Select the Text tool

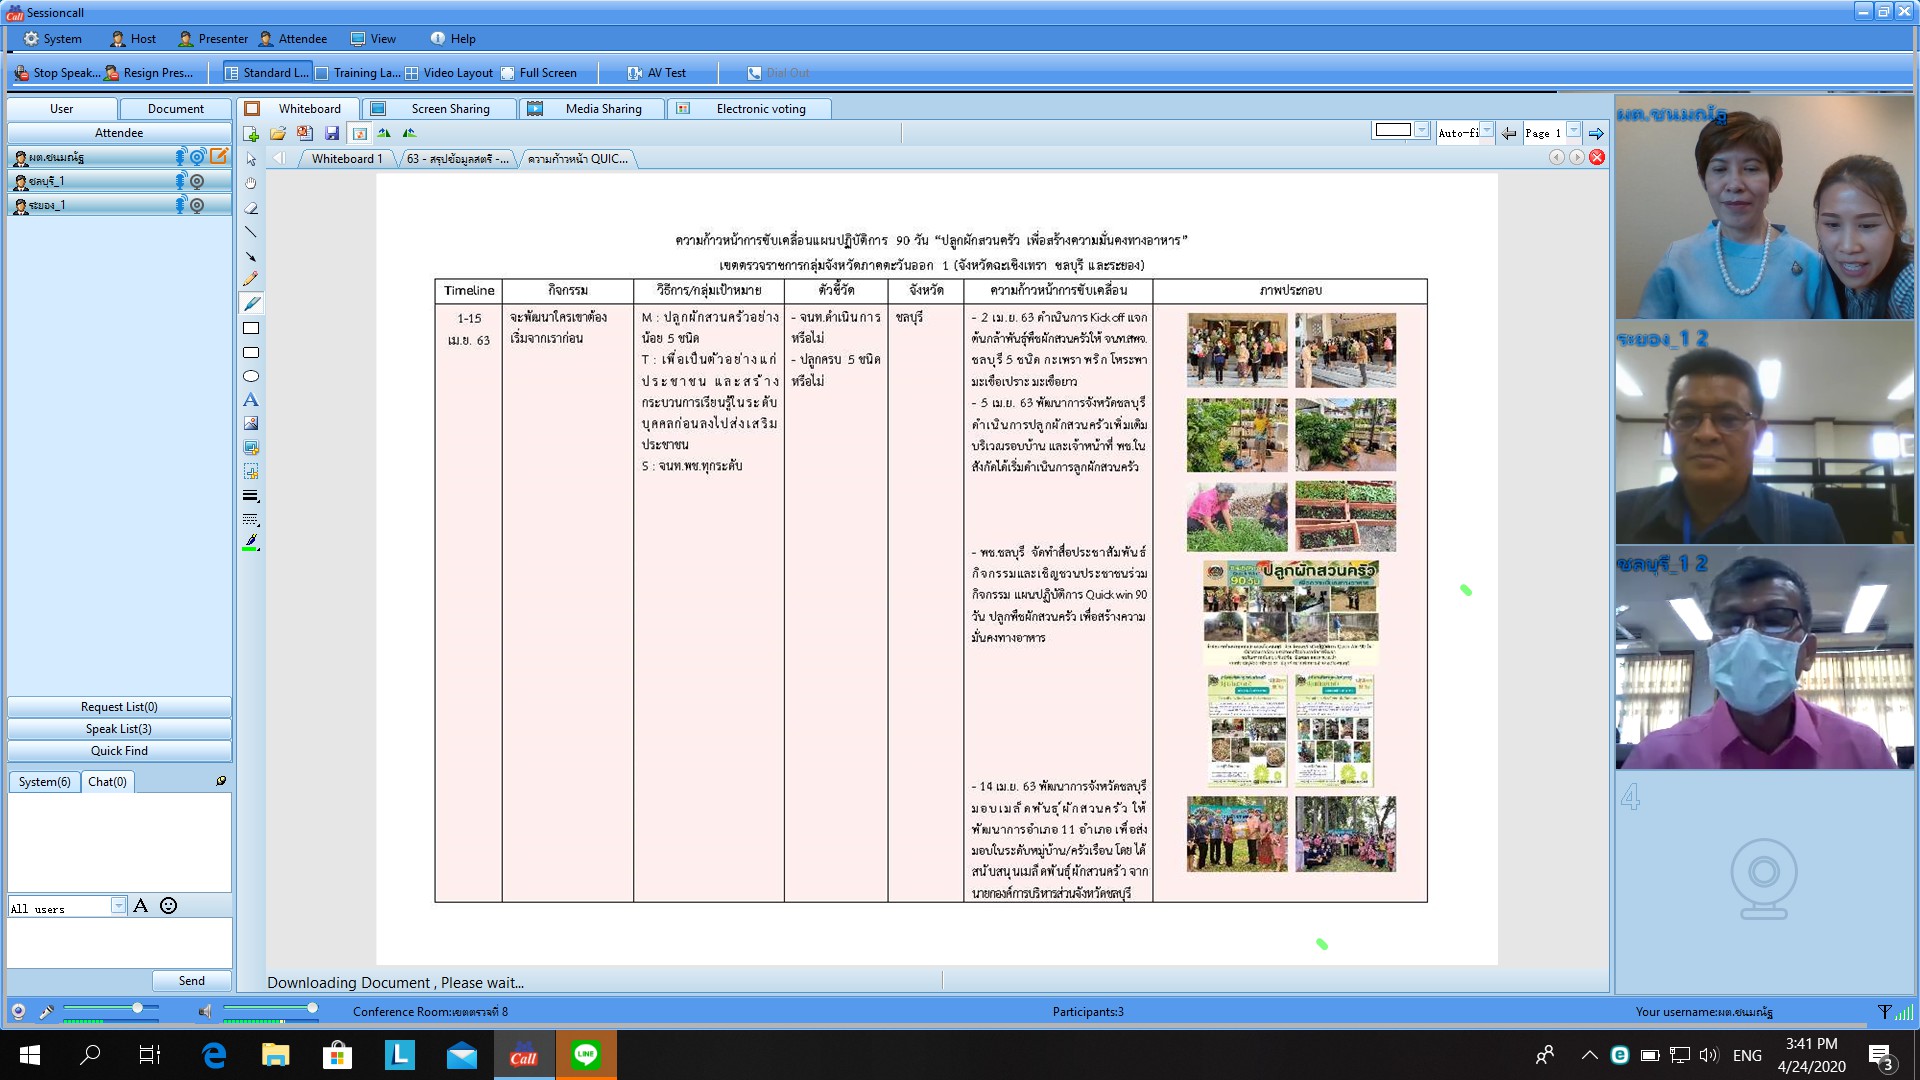click(251, 400)
